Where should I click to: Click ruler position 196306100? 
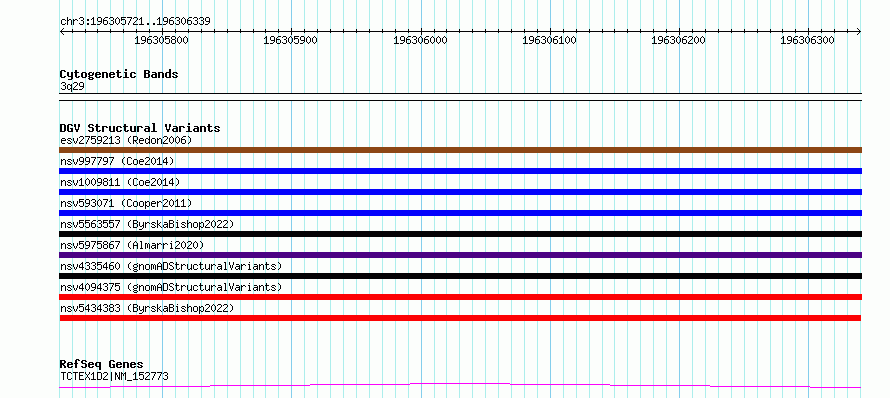(550, 40)
